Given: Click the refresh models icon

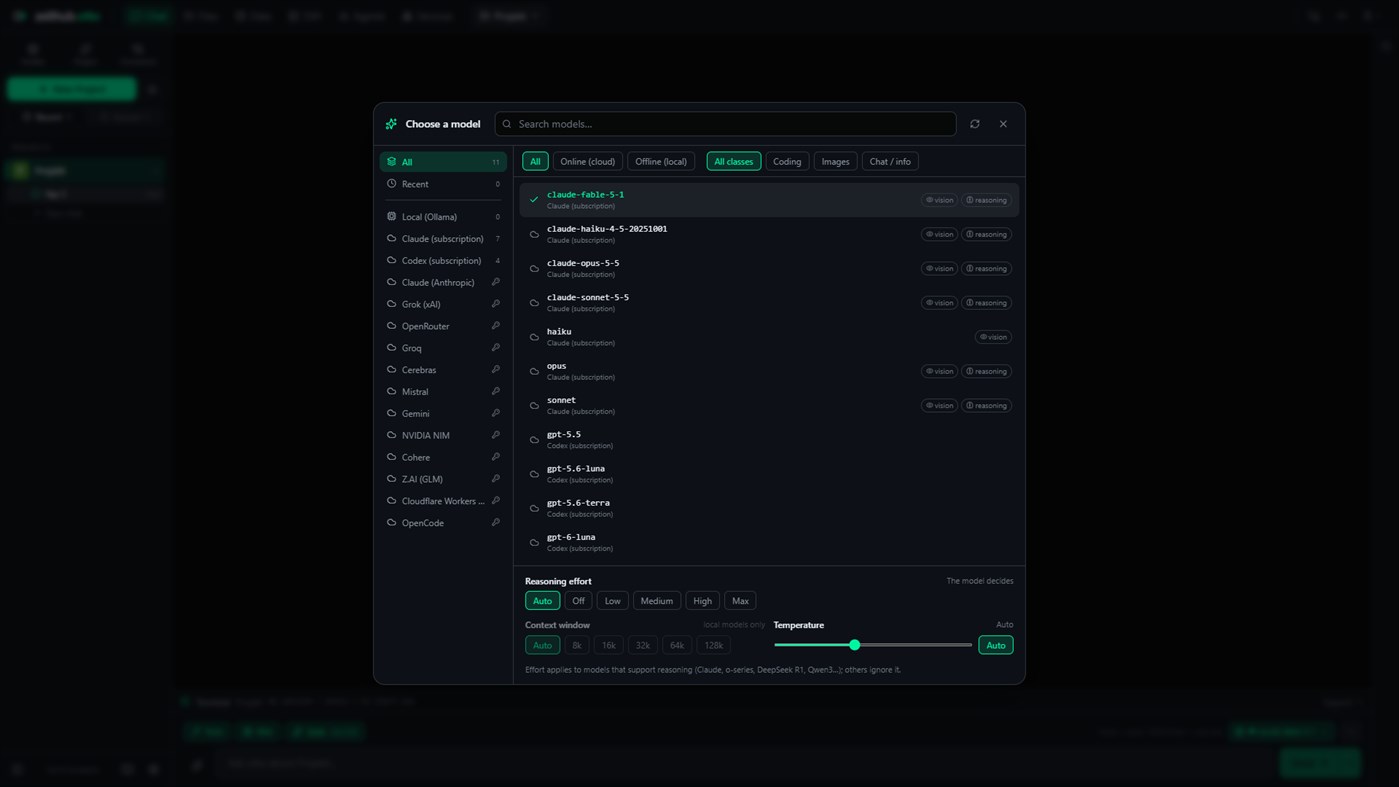Looking at the screenshot, I should (975, 124).
